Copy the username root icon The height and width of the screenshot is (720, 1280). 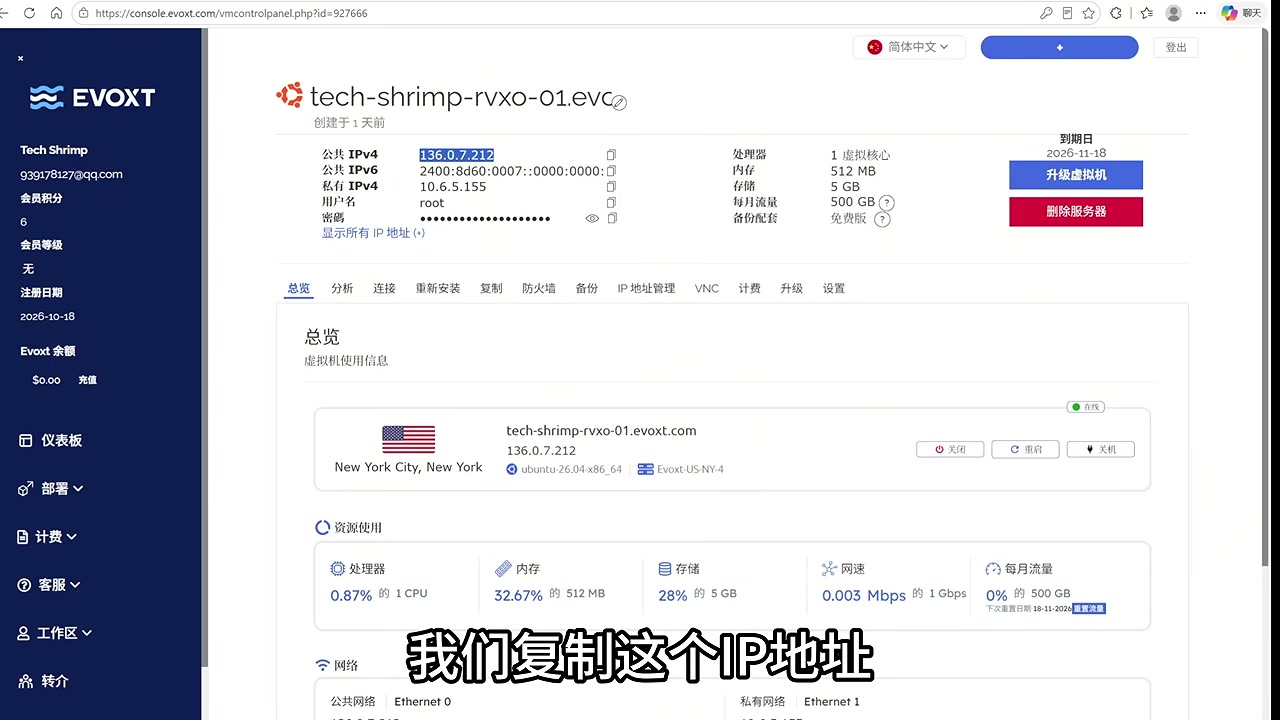(611, 202)
